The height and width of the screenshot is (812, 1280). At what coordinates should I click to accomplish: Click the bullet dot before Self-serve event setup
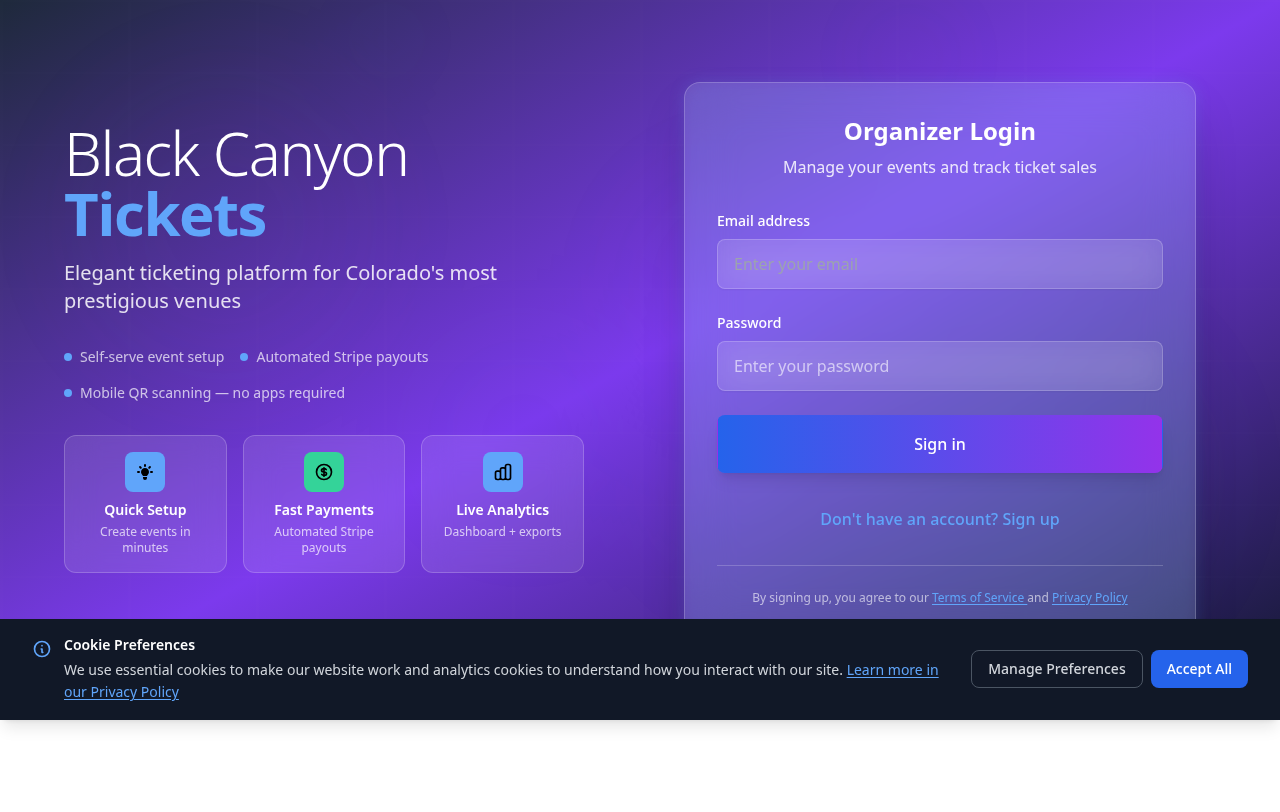[x=68, y=357]
